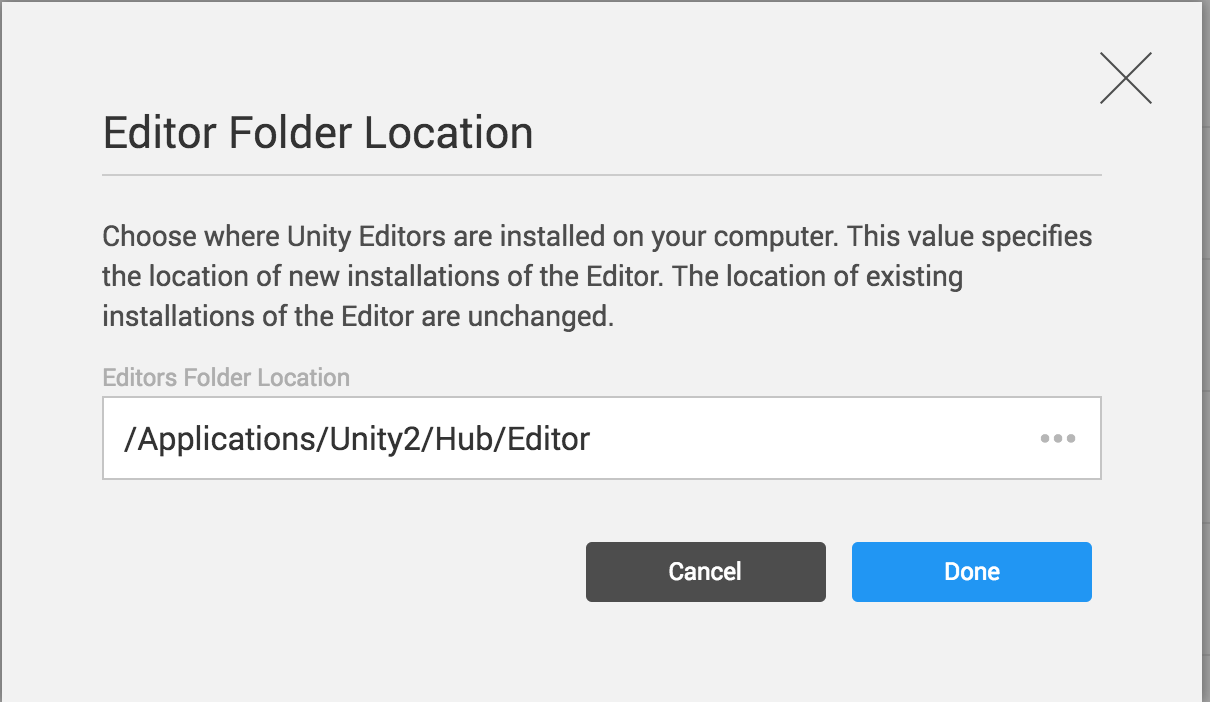Click the three-dot icon in the path field
The image size is (1210, 702).
(x=1059, y=438)
